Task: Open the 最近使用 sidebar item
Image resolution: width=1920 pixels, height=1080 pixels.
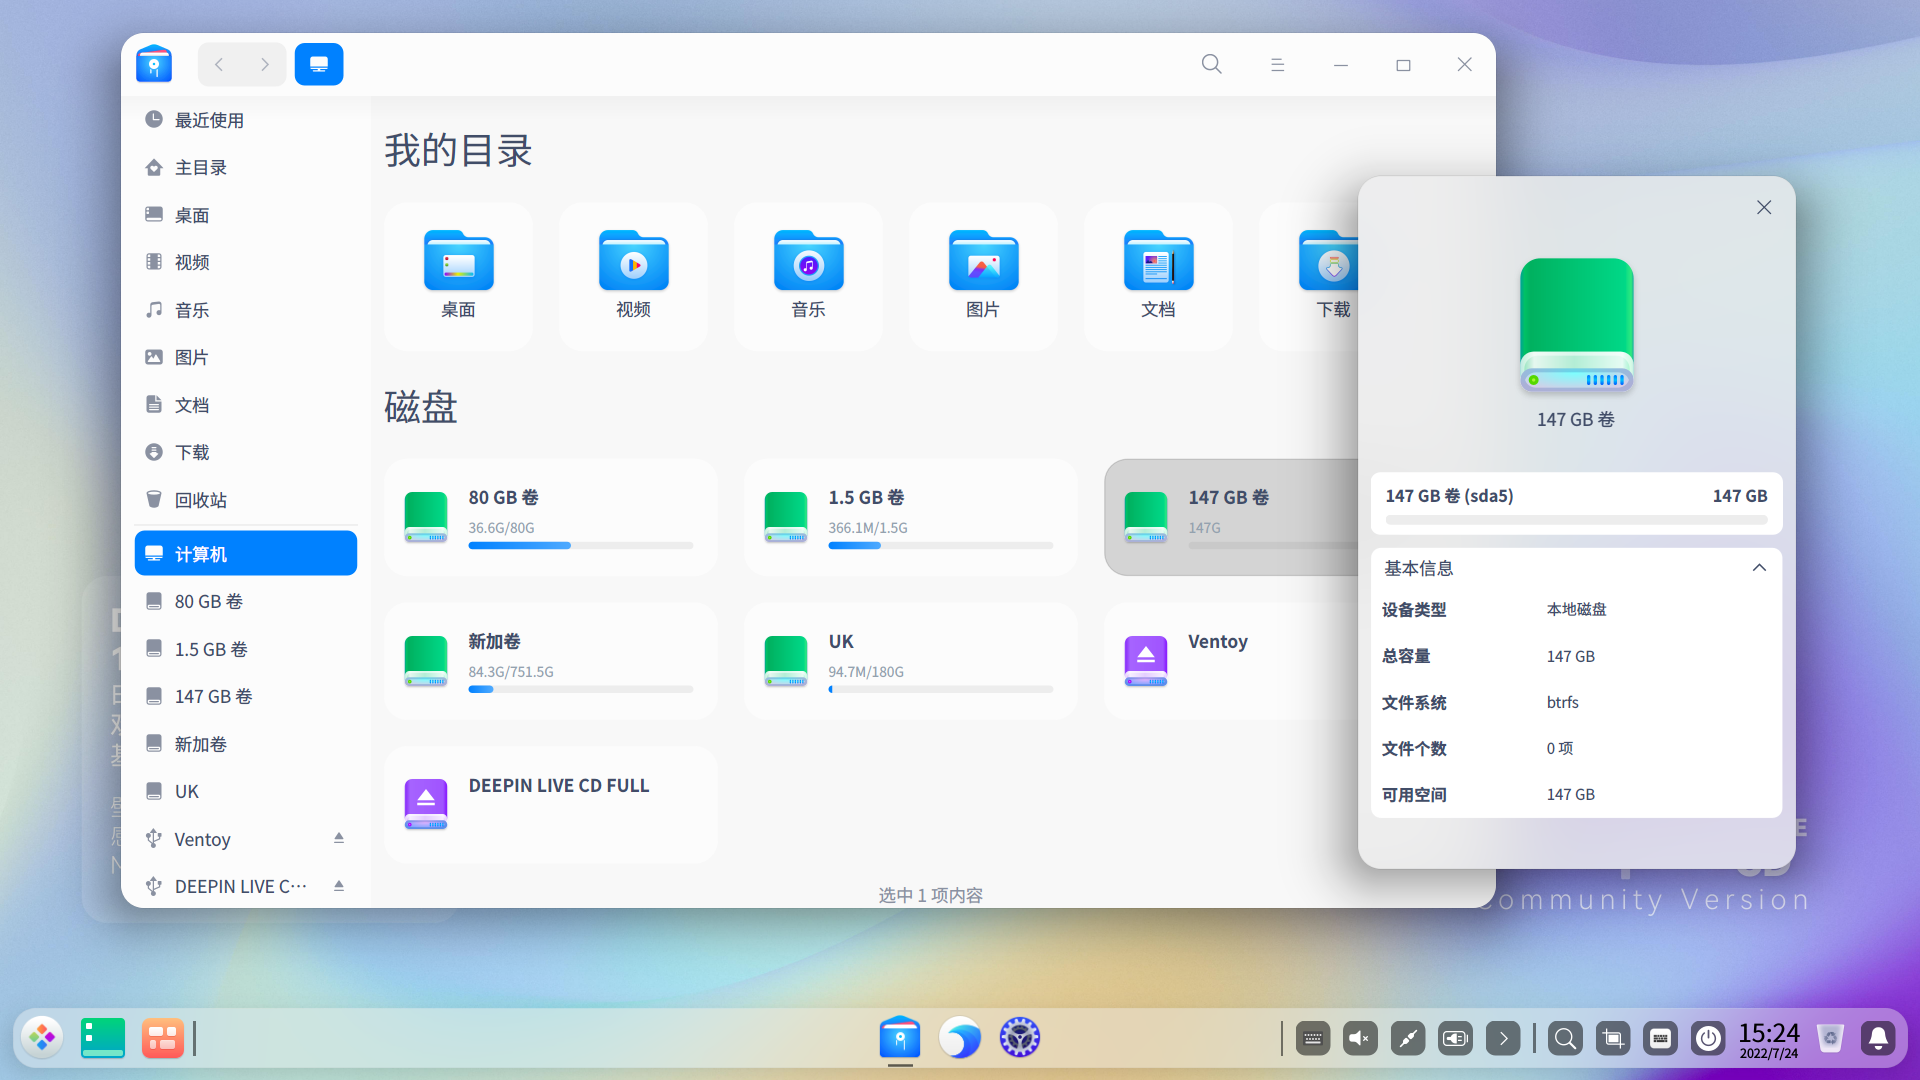Action: (209, 120)
